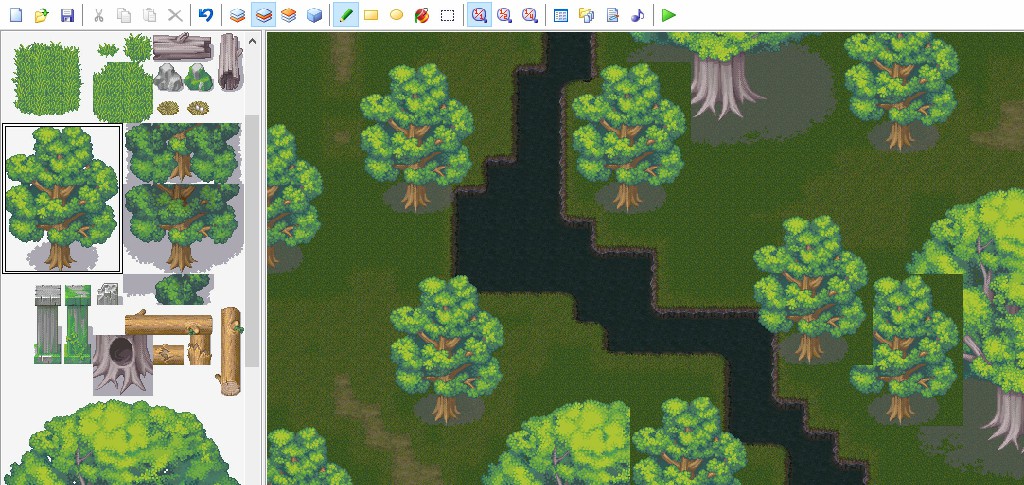
Task: Select the Pencil drawing tool
Action: point(345,15)
